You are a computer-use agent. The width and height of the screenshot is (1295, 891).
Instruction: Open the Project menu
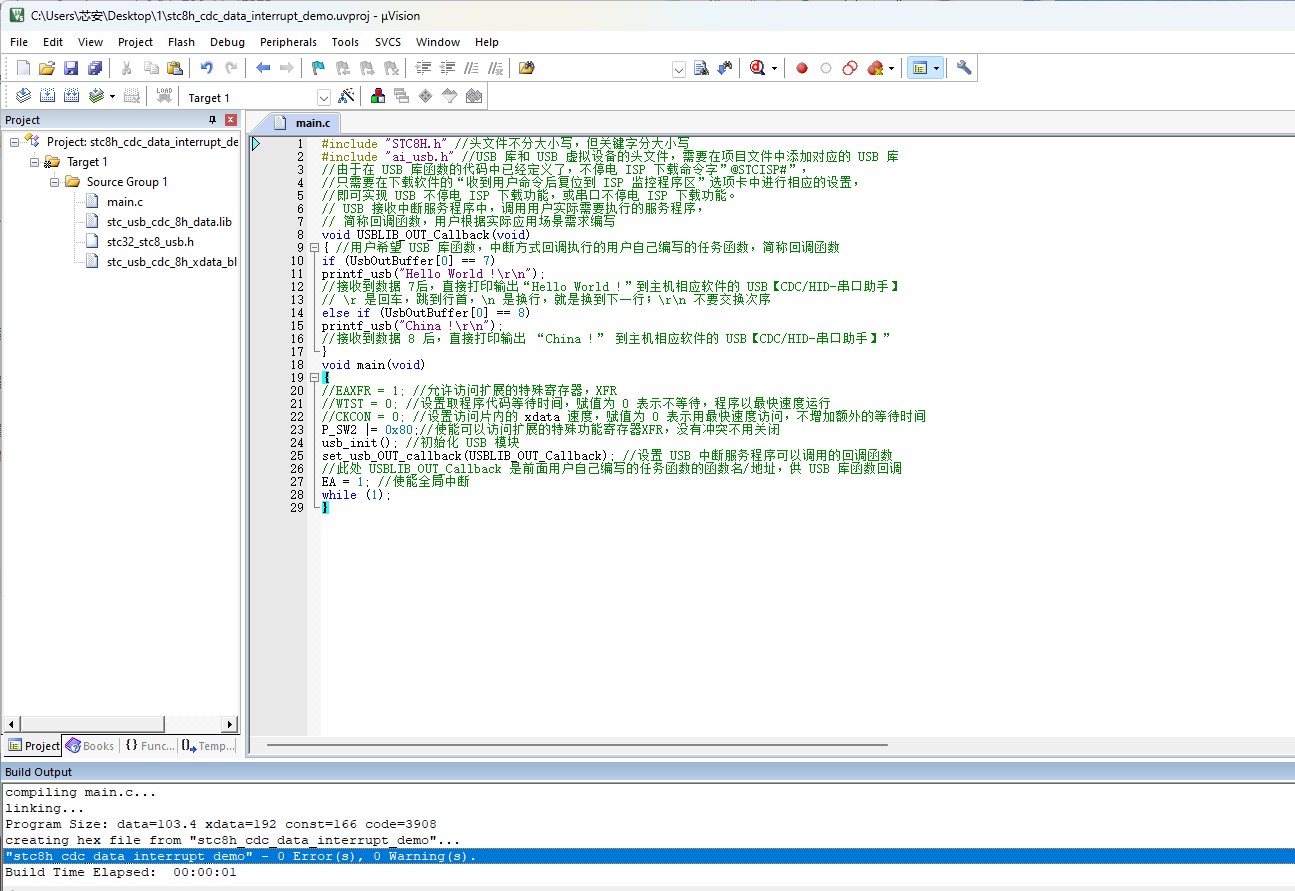coord(135,42)
